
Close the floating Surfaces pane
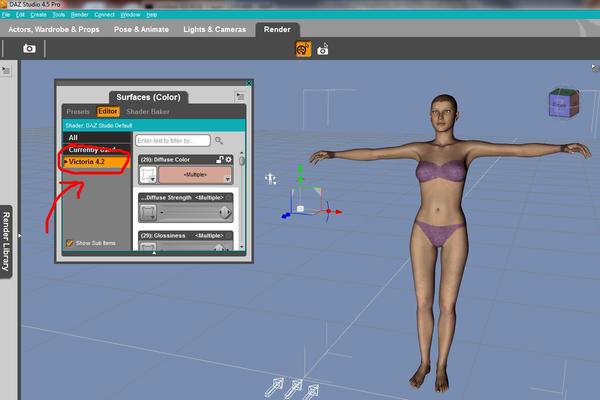pos(249,83)
